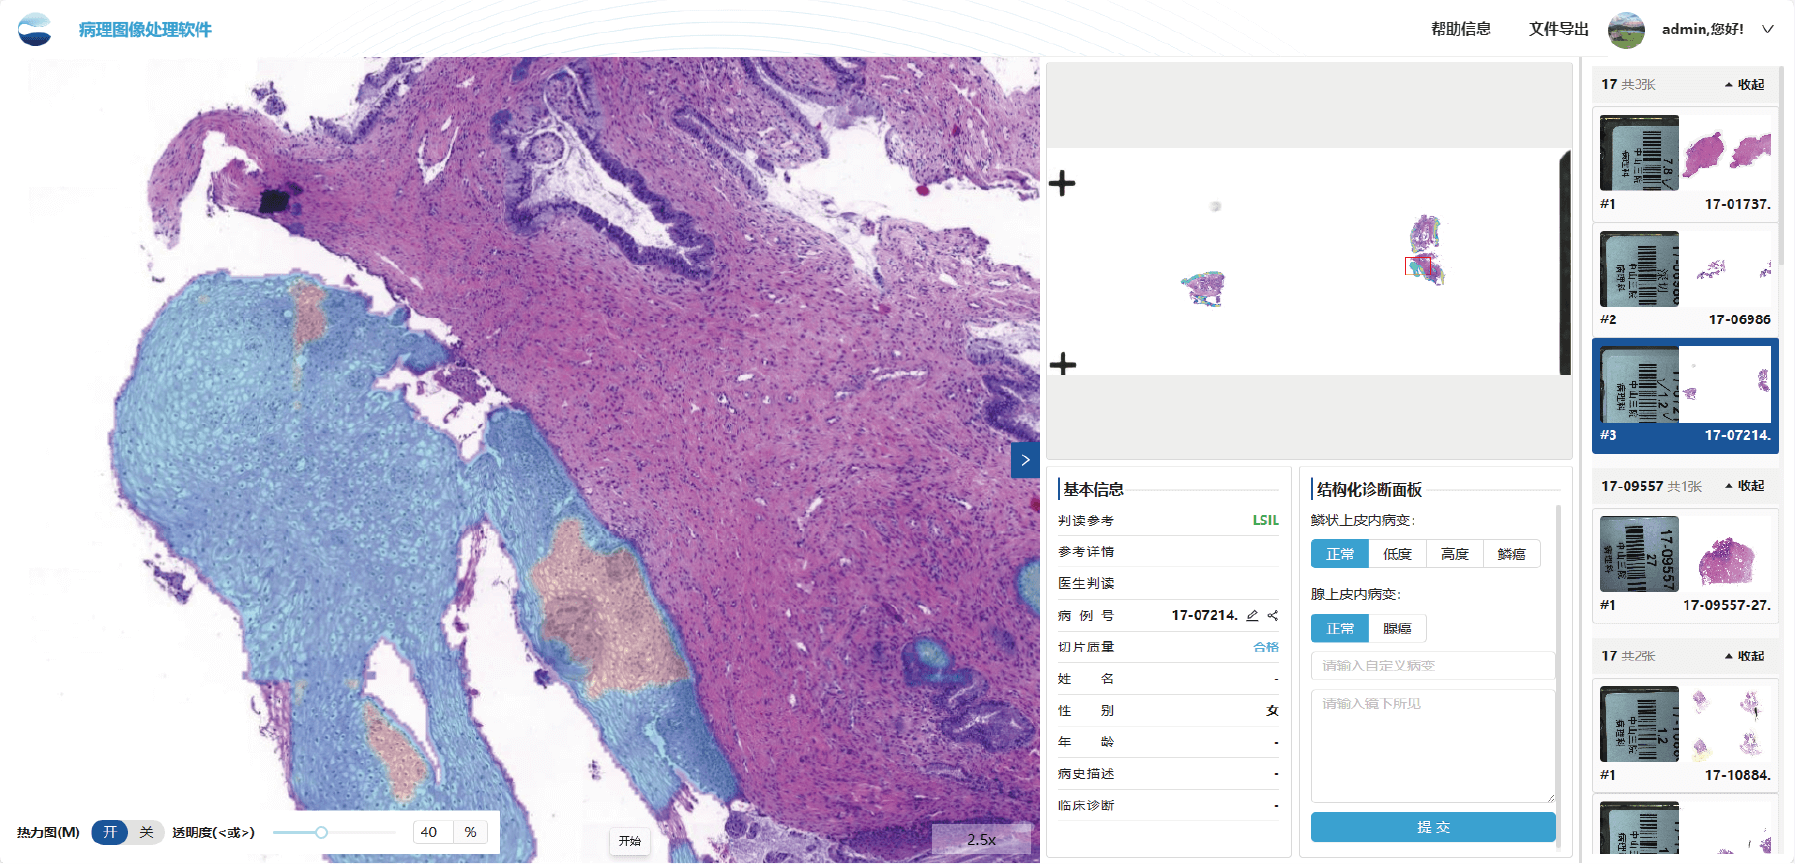This screenshot has width=1795, height=864.
Task: Click the 合格 slide quality value
Action: tap(1266, 647)
